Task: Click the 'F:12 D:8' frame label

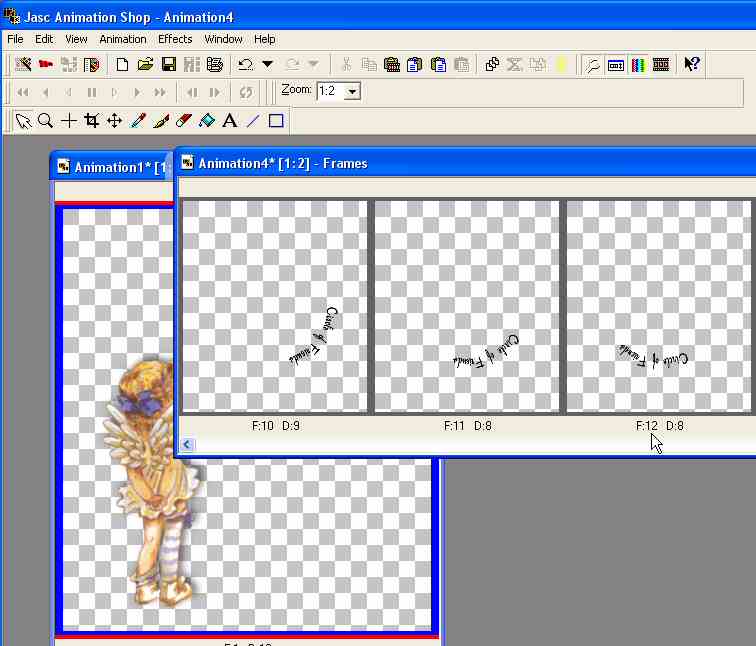Action: click(x=659, y=426)
